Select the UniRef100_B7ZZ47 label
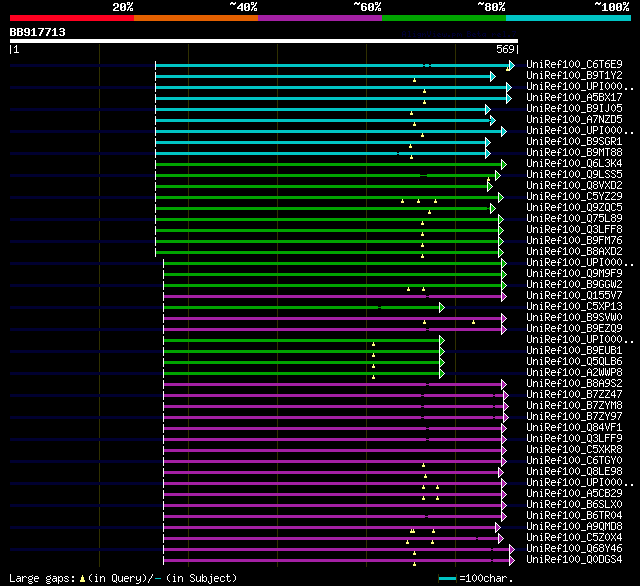640x586 pixels. coord(574,395)
